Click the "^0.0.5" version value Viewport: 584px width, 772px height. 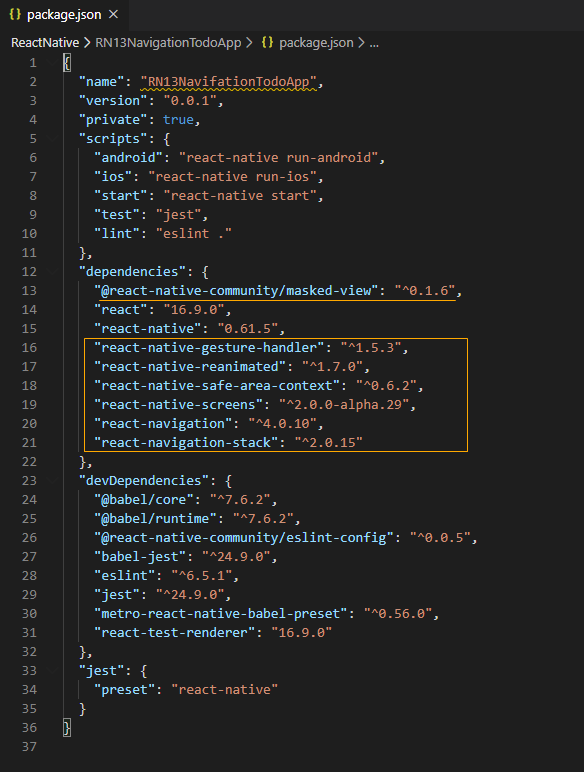[x=439, y=538]
